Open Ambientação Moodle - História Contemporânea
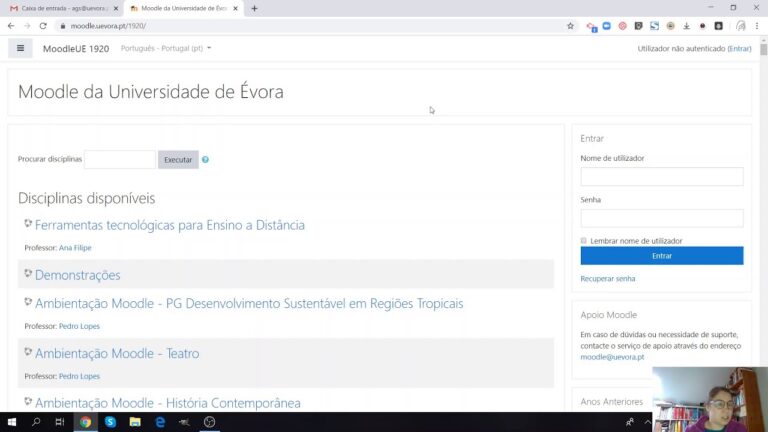The image size is (768, 432). click(x=168, y=403)
